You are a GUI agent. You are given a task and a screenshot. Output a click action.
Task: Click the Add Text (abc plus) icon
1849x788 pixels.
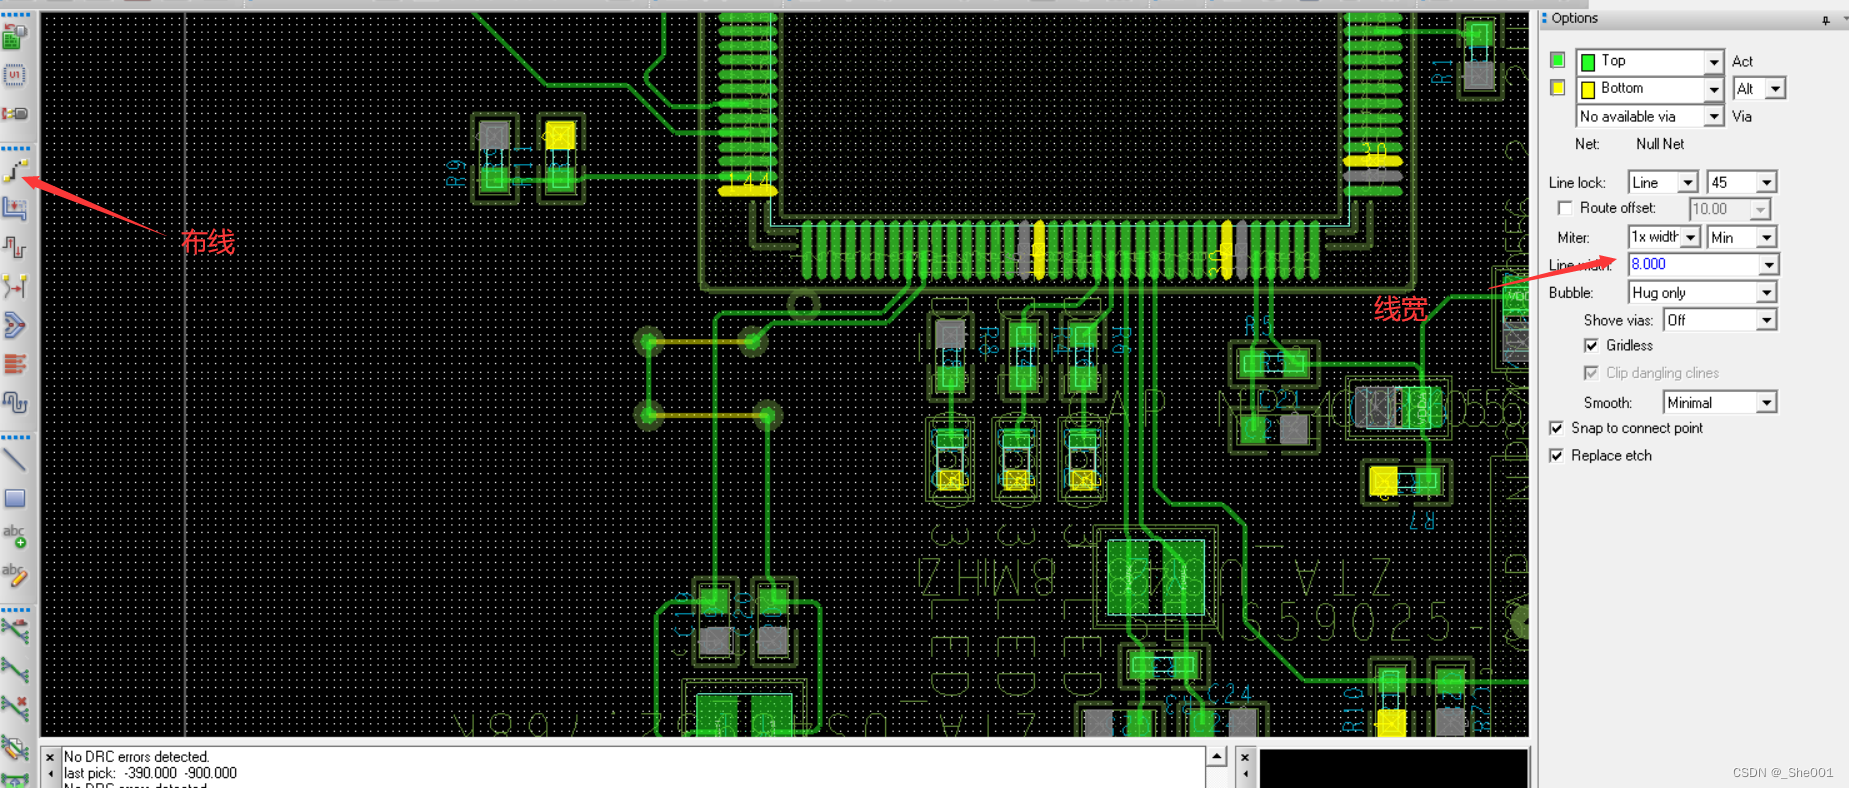tap(14, 536)
